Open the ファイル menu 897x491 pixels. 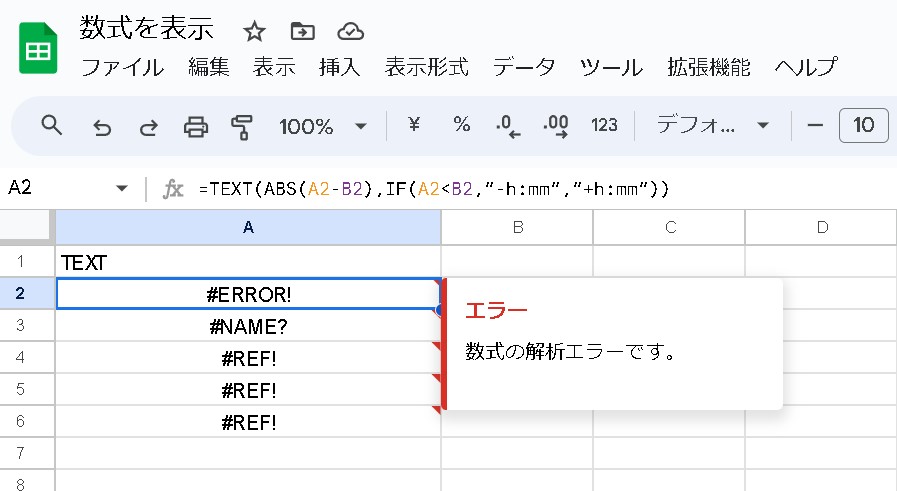[x=122, y=67]
